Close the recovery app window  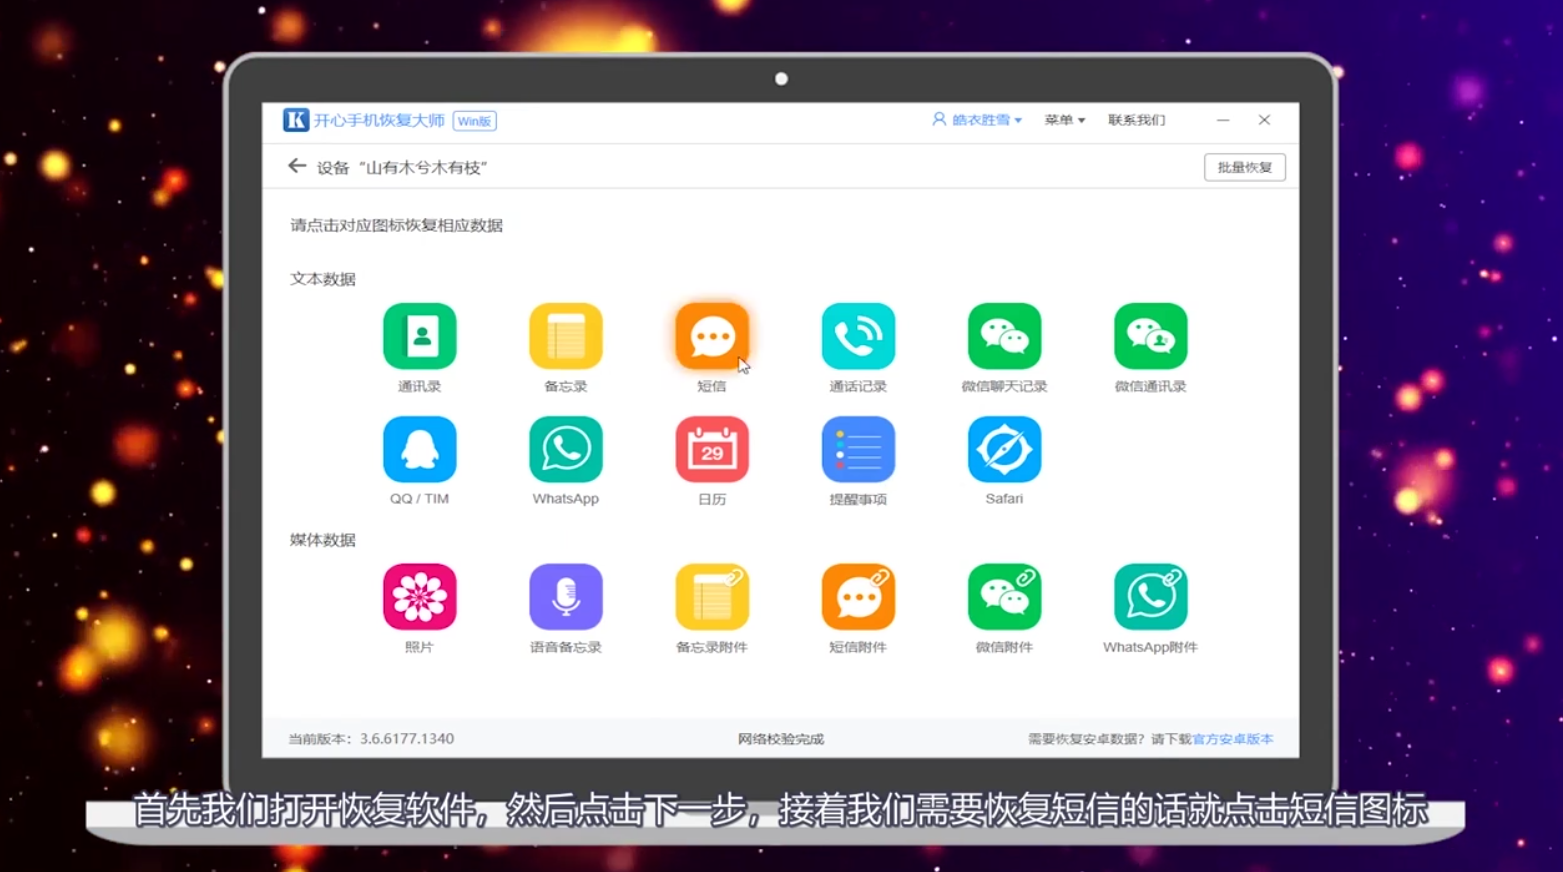tap(1264, 120)
